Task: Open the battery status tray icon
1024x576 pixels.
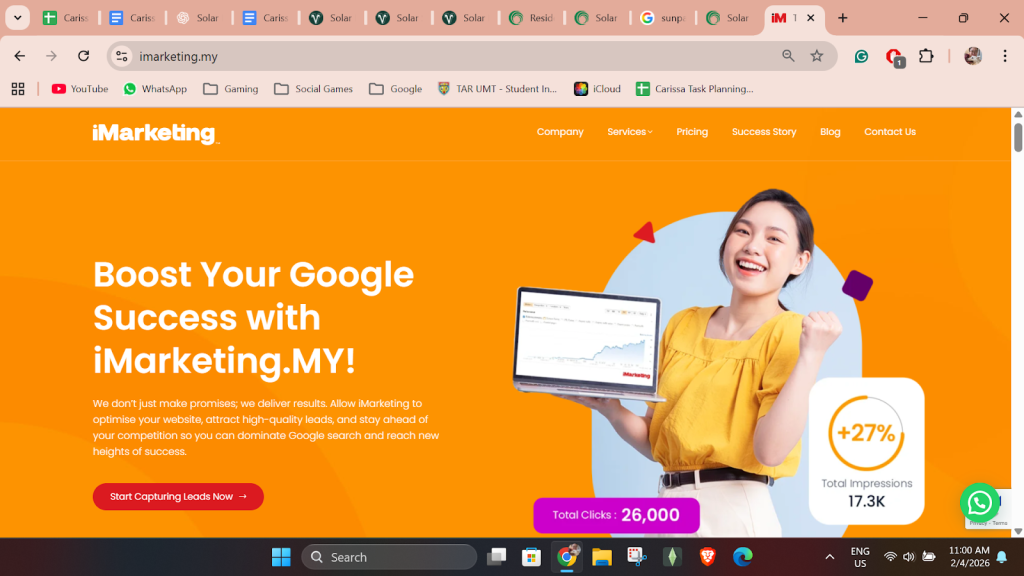Action: (x=928, y=557)
